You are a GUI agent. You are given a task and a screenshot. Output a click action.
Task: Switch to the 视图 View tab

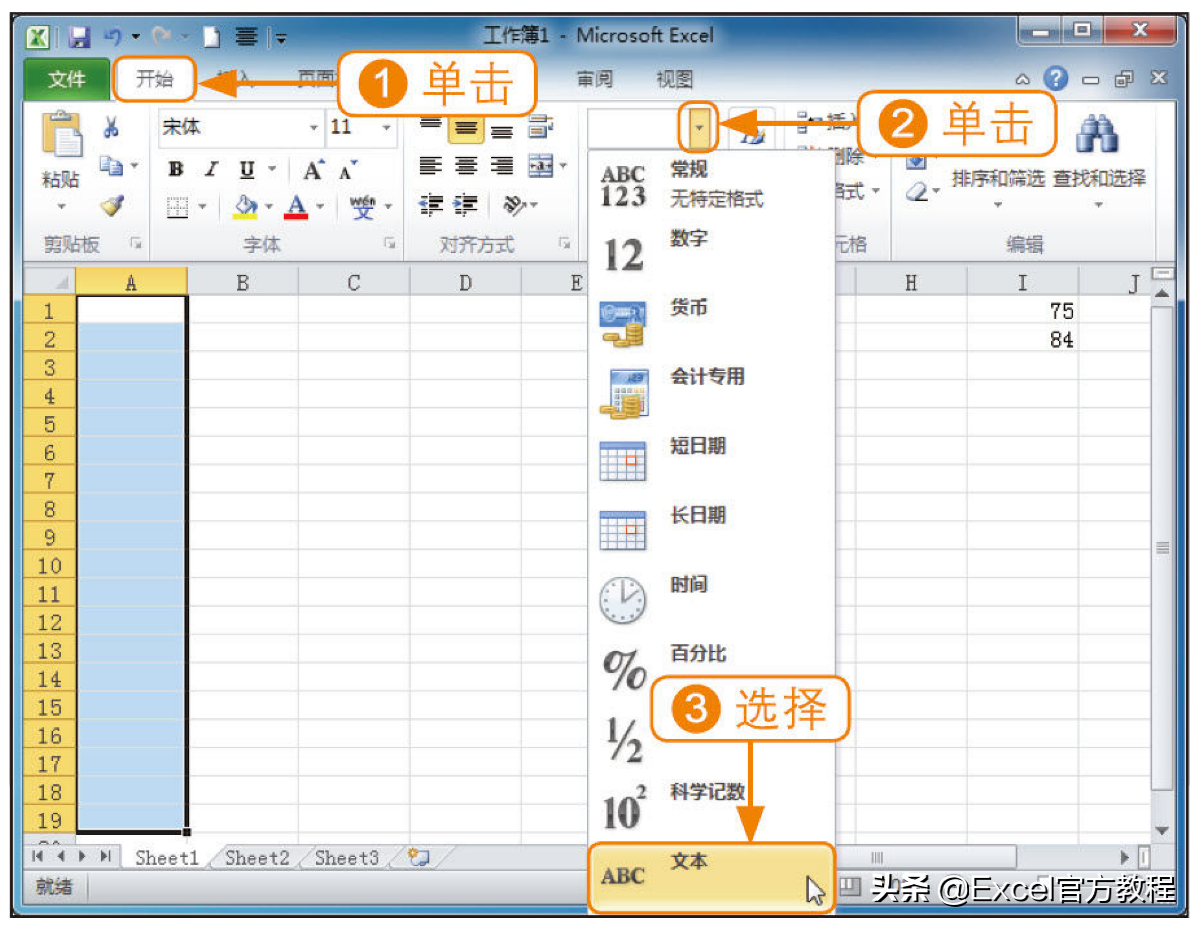pos(674,79)
